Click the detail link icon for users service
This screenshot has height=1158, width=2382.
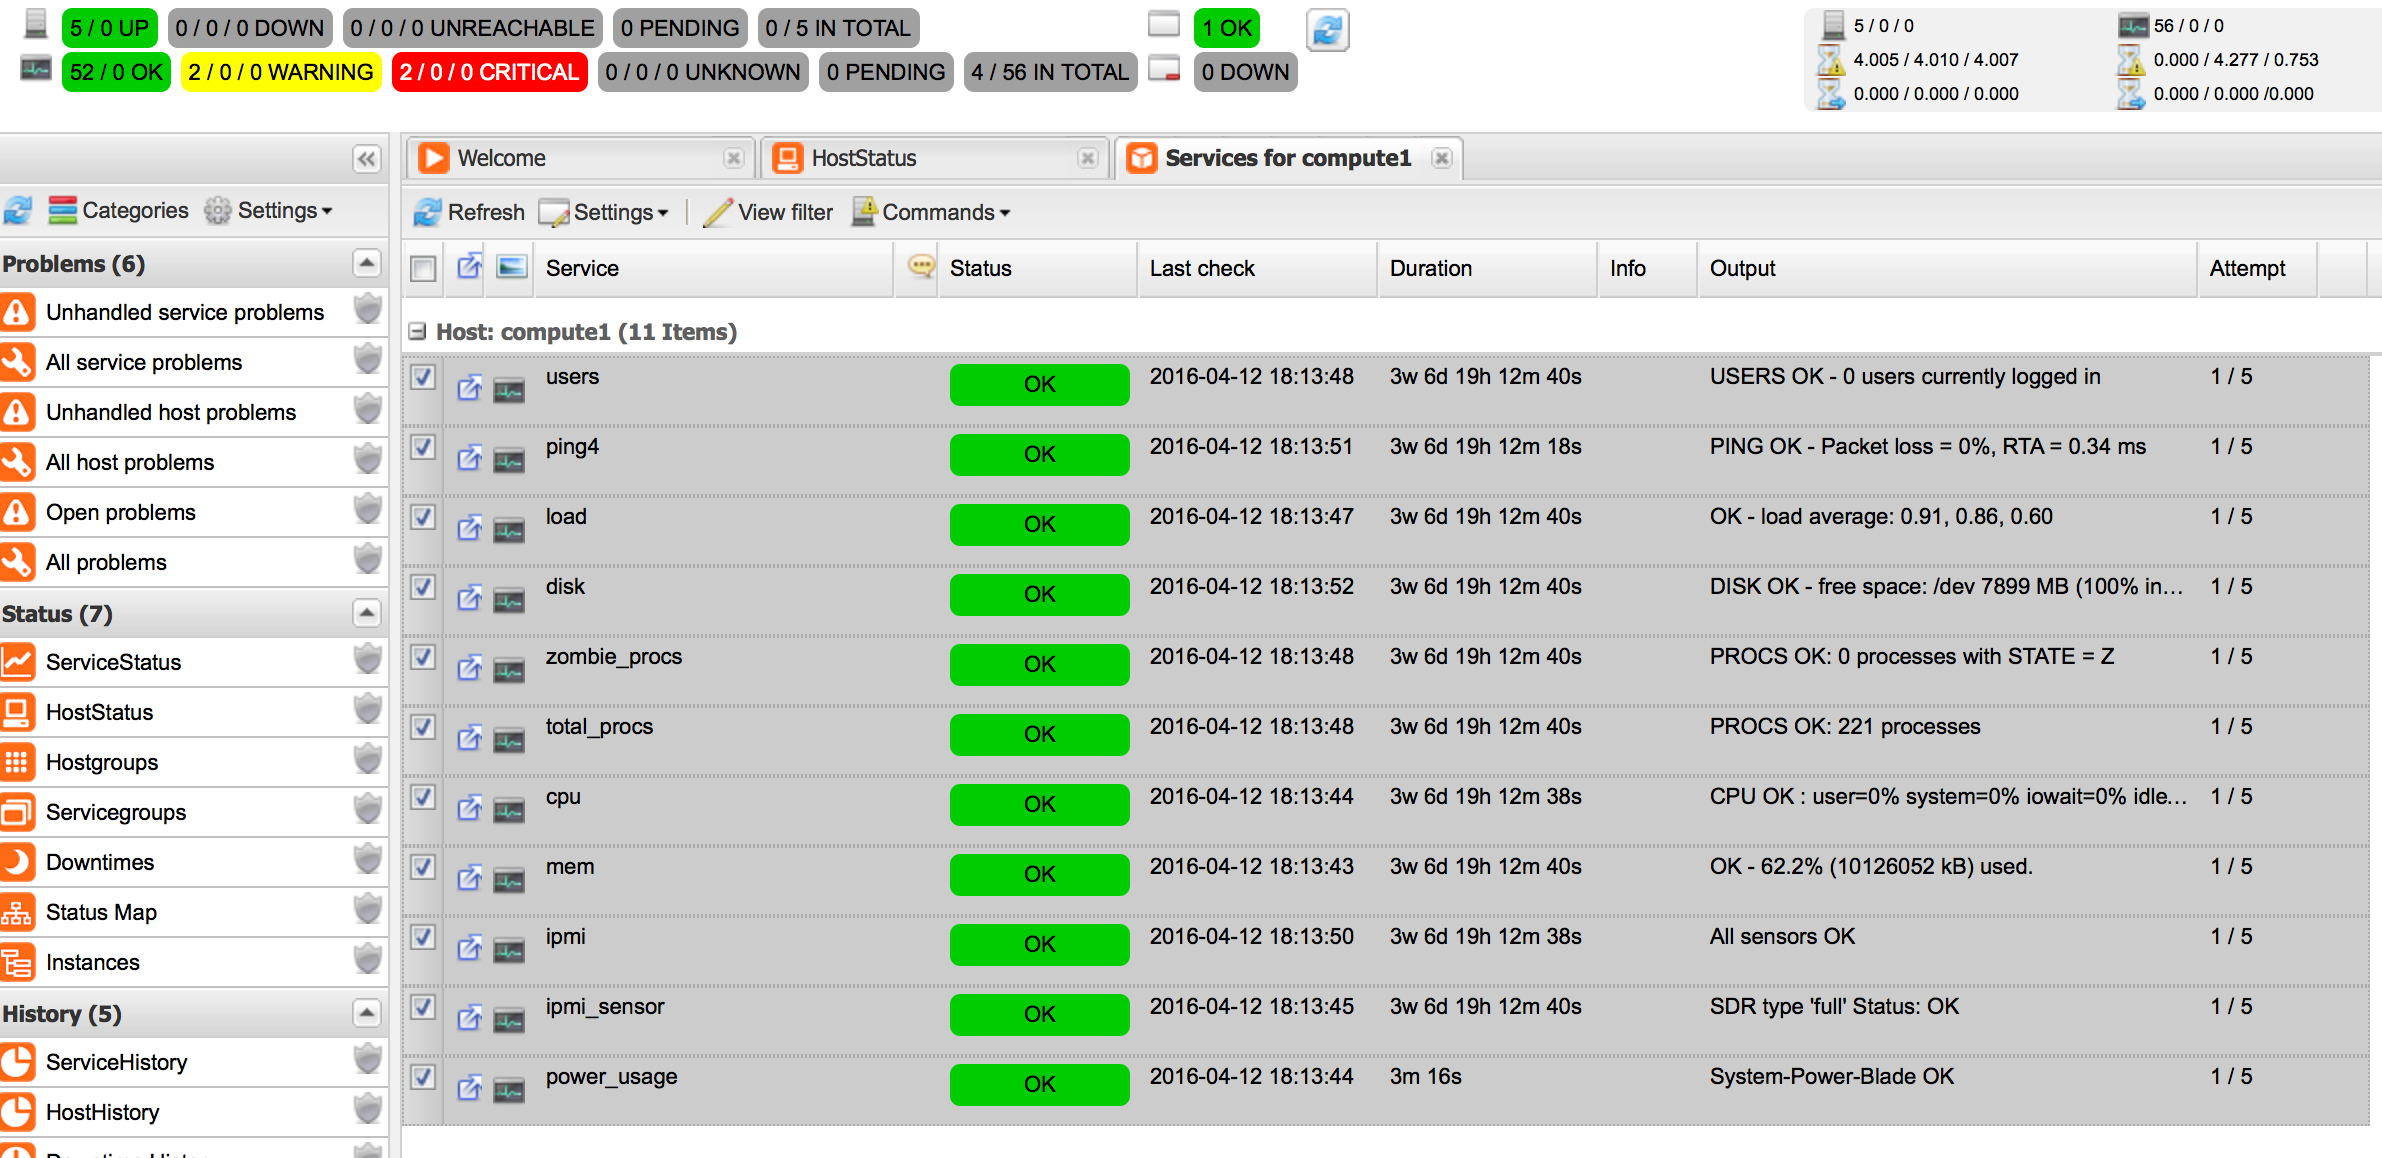(x=469, y=388)
